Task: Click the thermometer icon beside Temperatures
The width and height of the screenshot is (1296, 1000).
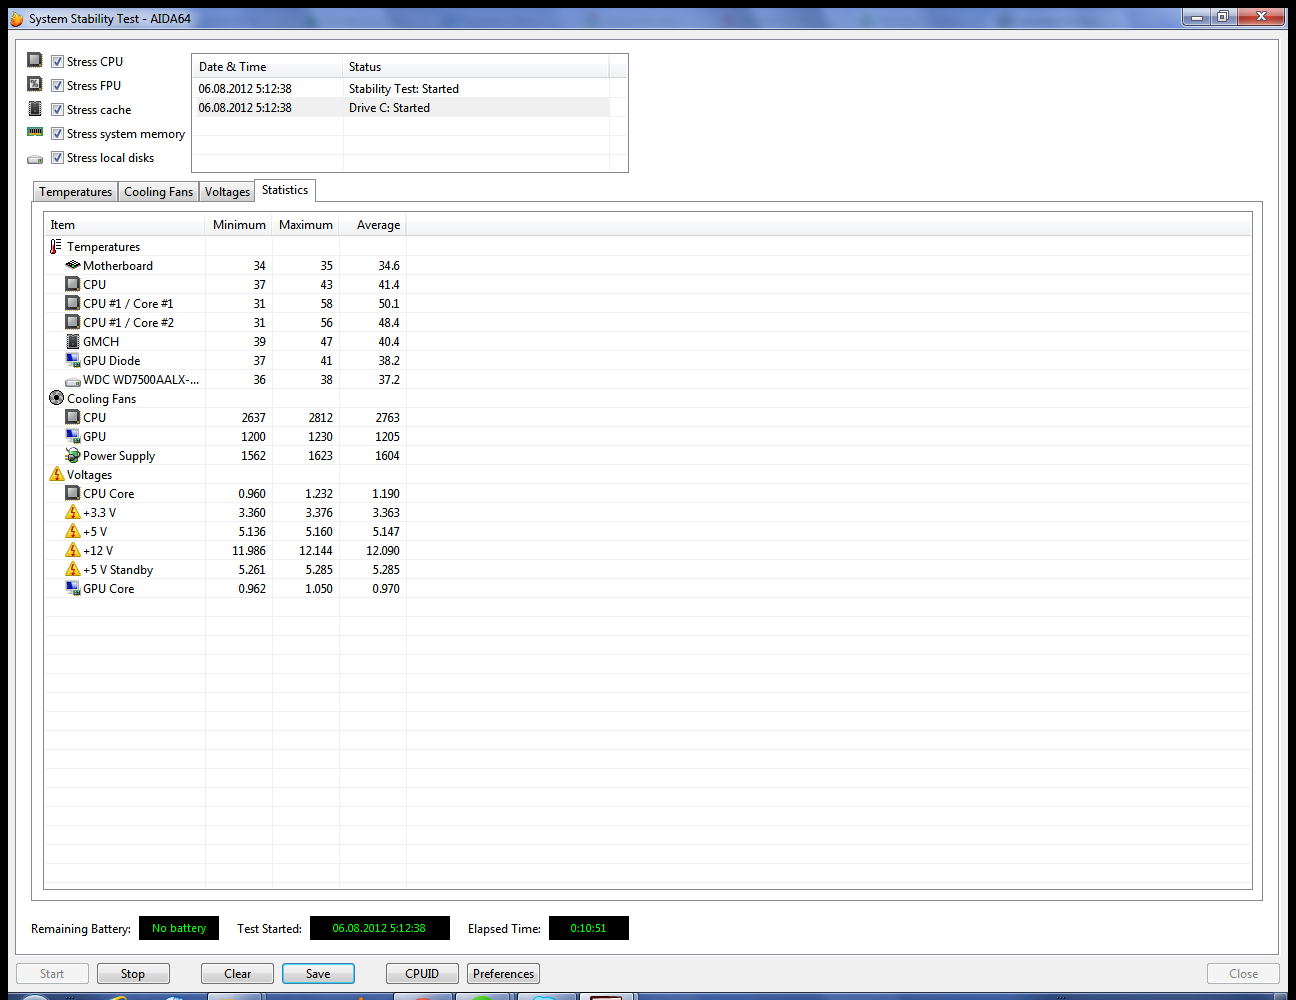Action: point(56,246)
